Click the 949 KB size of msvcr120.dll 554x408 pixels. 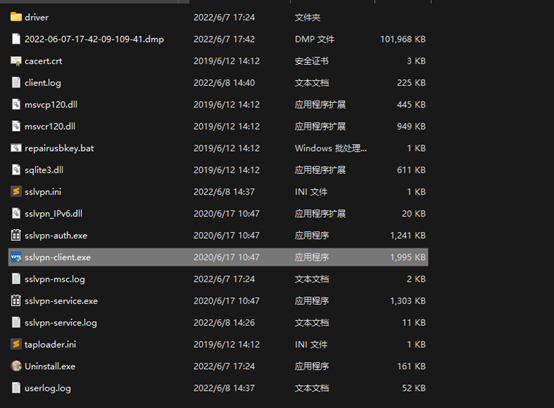[x=411, y=126]
